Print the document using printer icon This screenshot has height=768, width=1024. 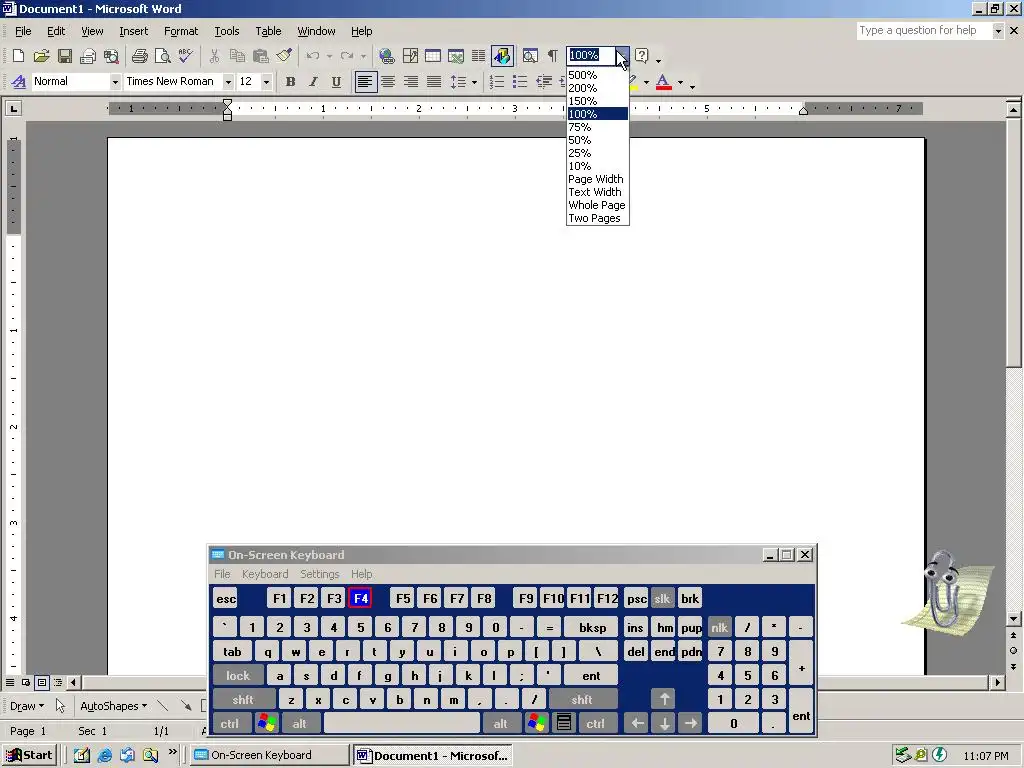point(139,56)
